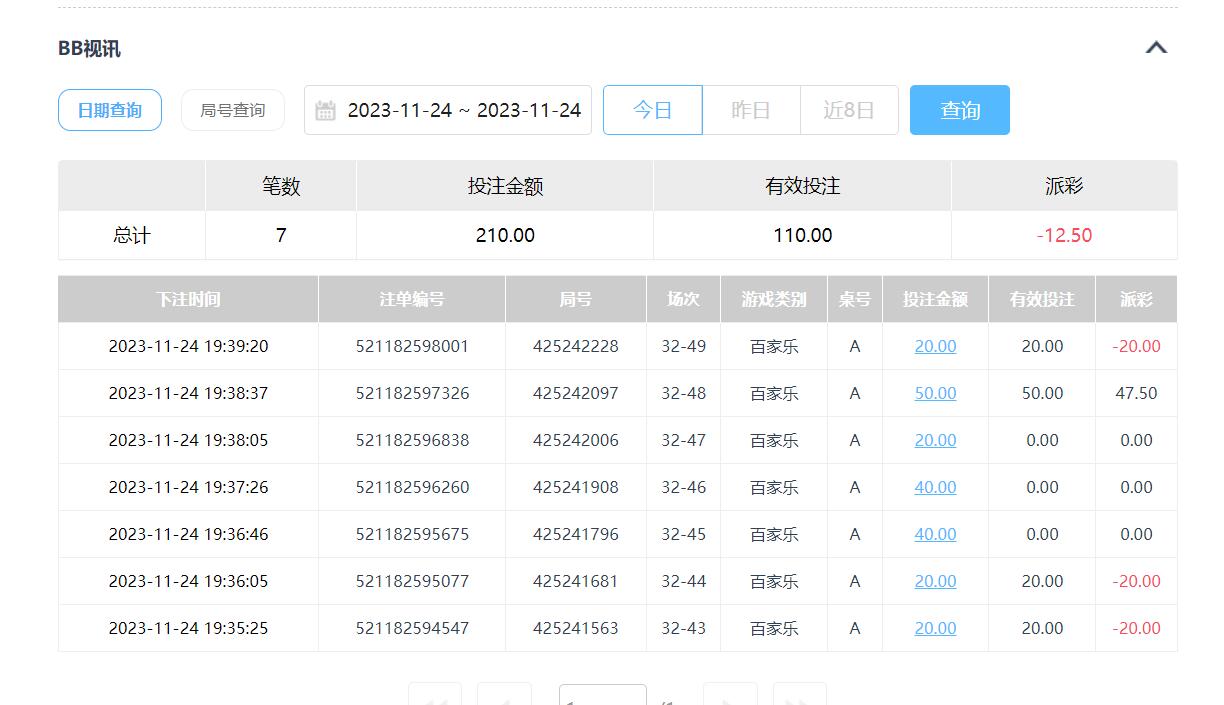
Task: Open the 20.00 bet link for round 32-49
Action: coord(935,346)
